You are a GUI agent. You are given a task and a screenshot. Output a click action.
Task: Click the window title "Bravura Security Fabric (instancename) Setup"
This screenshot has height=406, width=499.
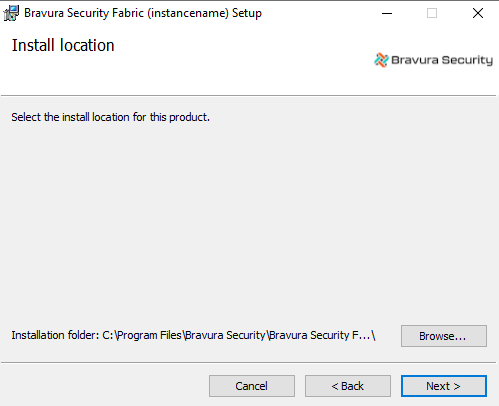click(x=143, y=13)
